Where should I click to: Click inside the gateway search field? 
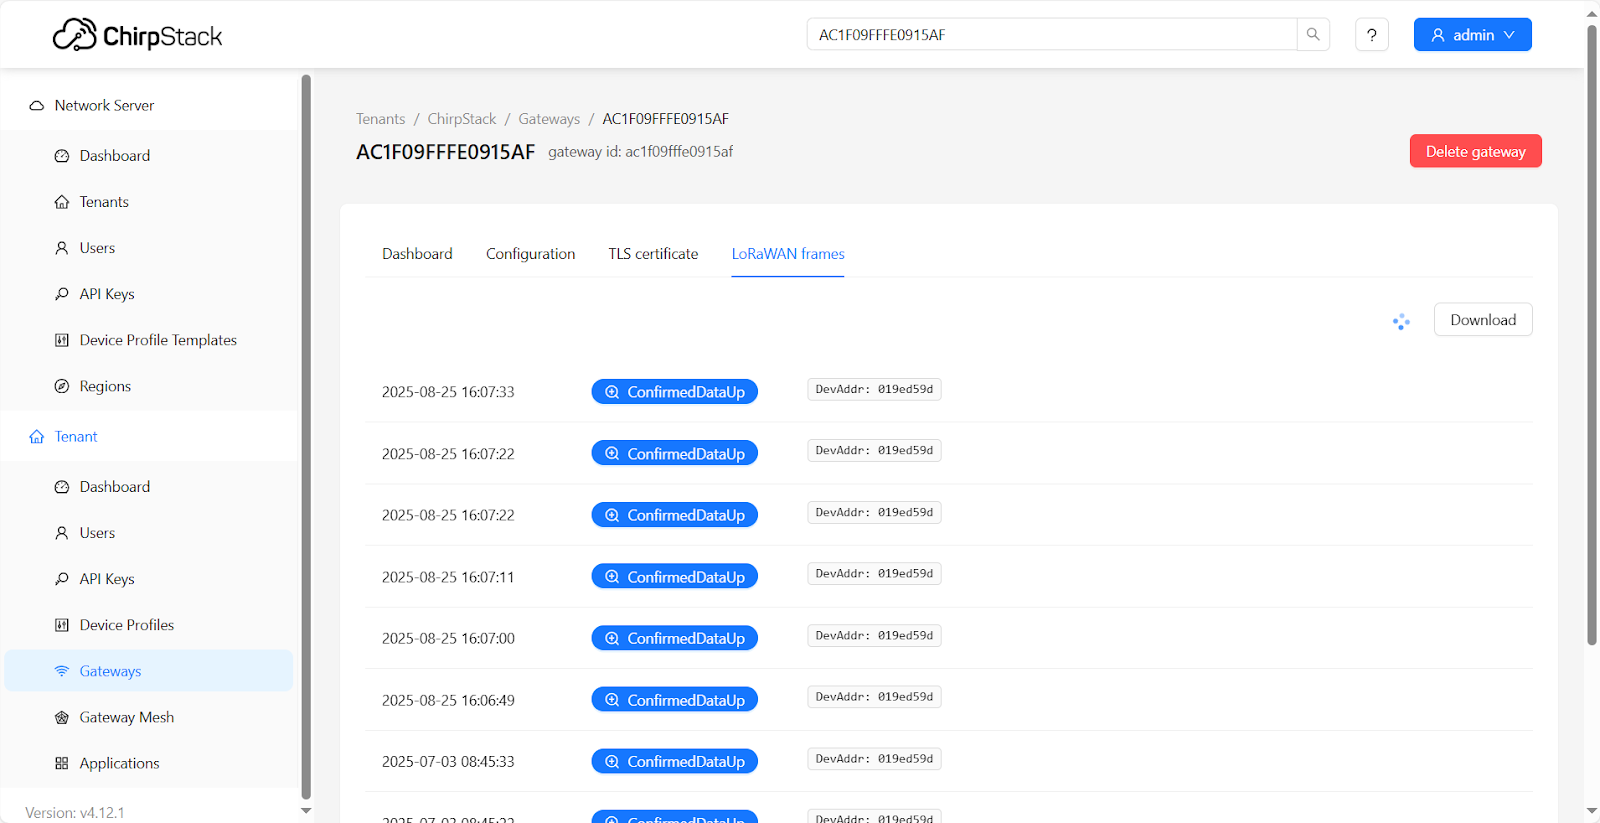pyautogui.click(x=1050, y=35)
